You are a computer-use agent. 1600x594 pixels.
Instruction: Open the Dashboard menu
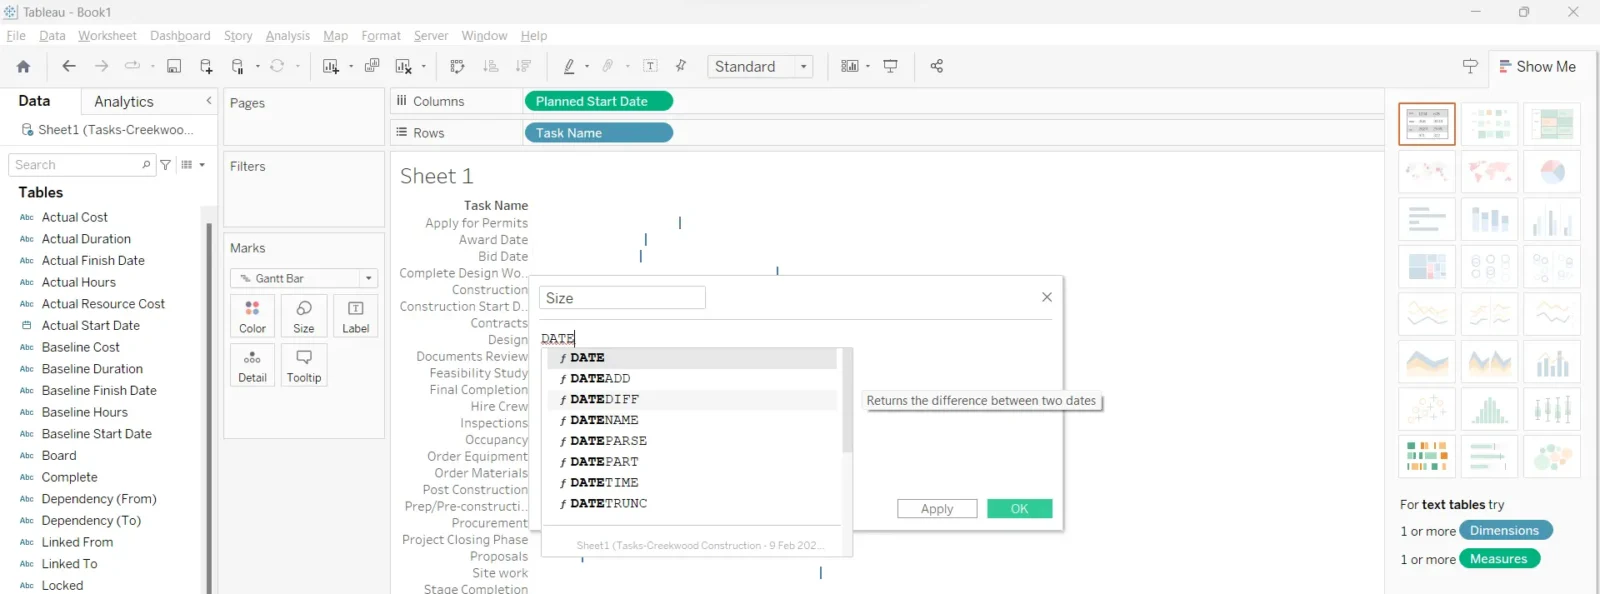[180, 36]
